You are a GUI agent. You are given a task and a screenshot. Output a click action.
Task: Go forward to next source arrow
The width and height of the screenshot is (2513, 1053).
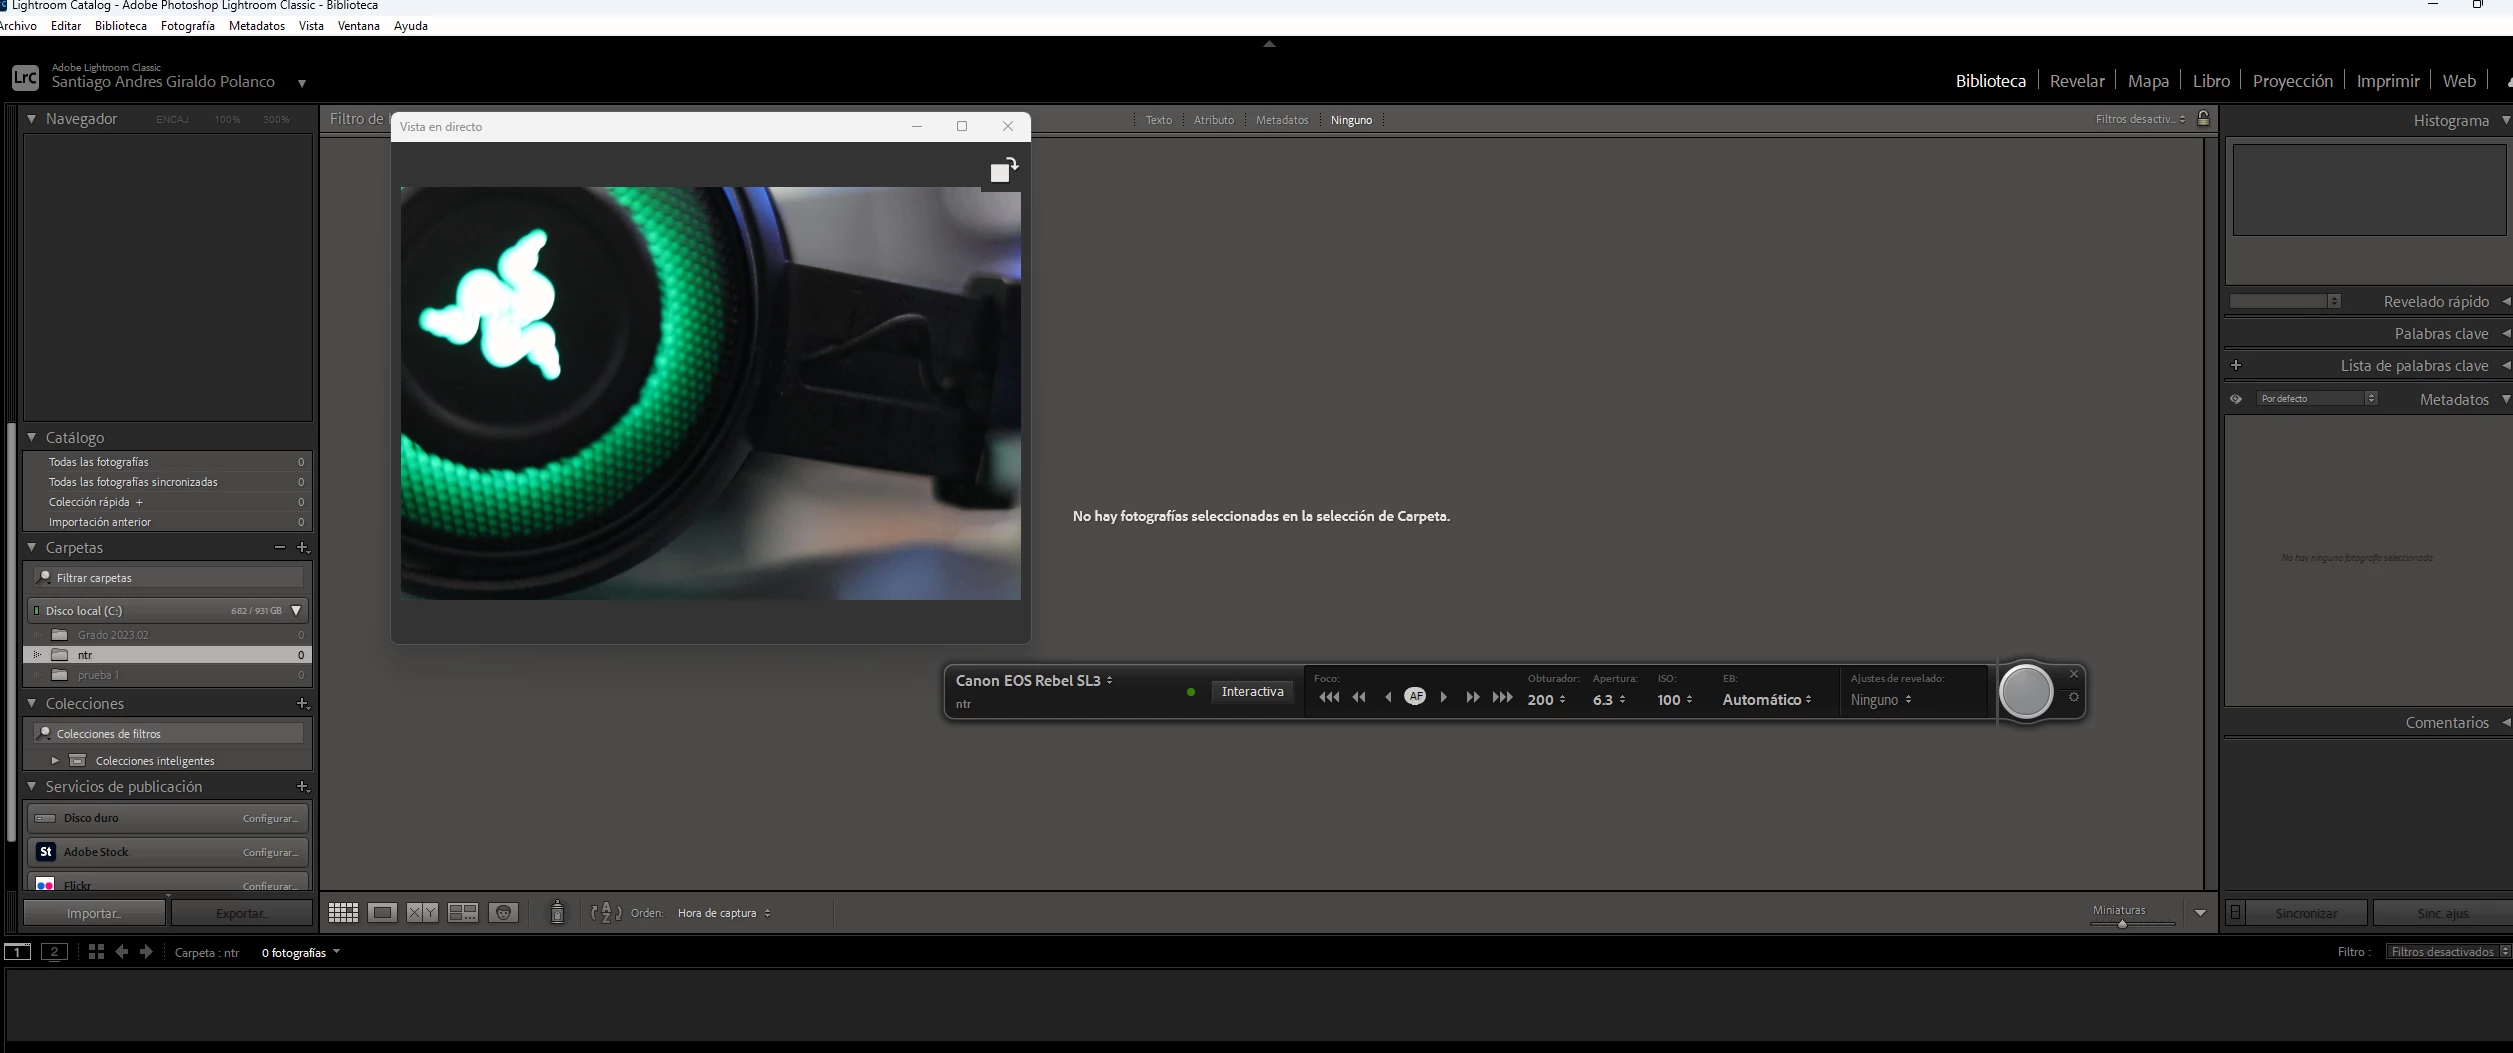point(146,951)
